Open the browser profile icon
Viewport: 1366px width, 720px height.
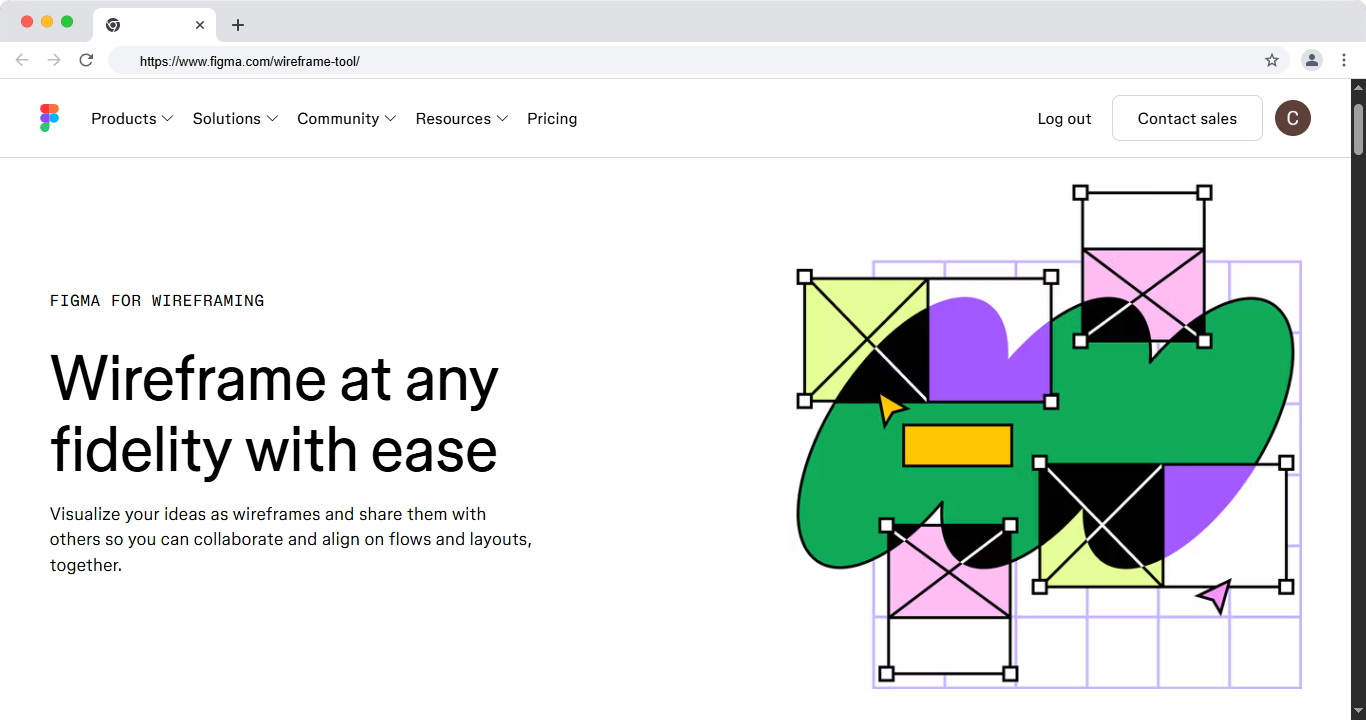[x=1311, y=60]
